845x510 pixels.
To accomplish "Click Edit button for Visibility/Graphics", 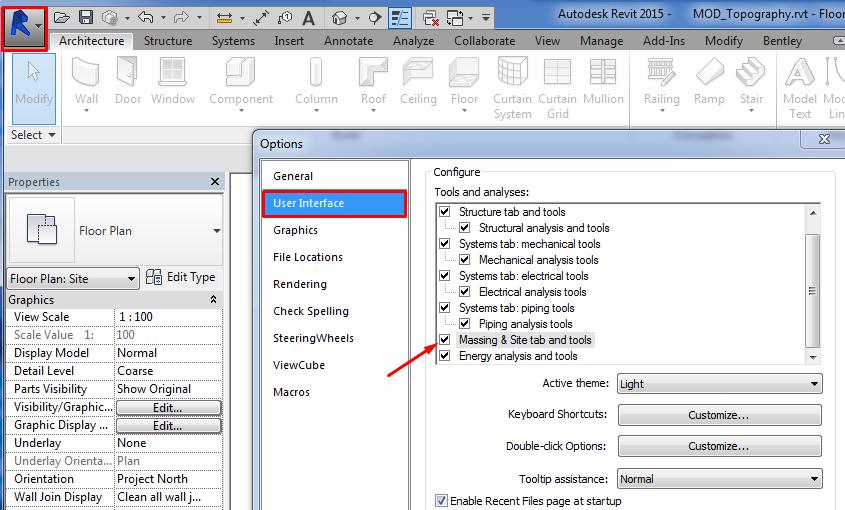I will (168, 408).
